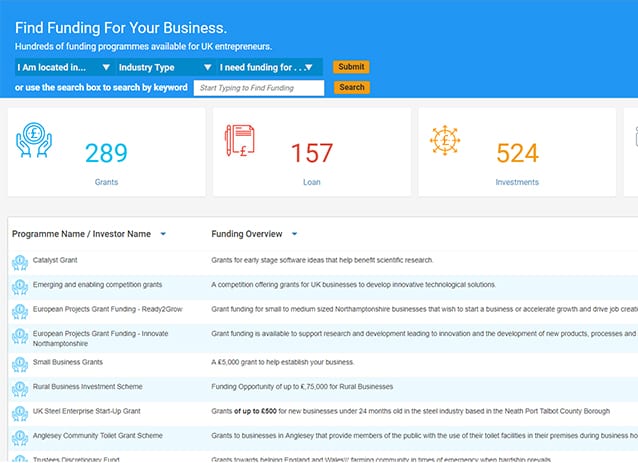Click the Funding Overview sort arrow
The height and width of the screenshot is (463, 638).
294,234
